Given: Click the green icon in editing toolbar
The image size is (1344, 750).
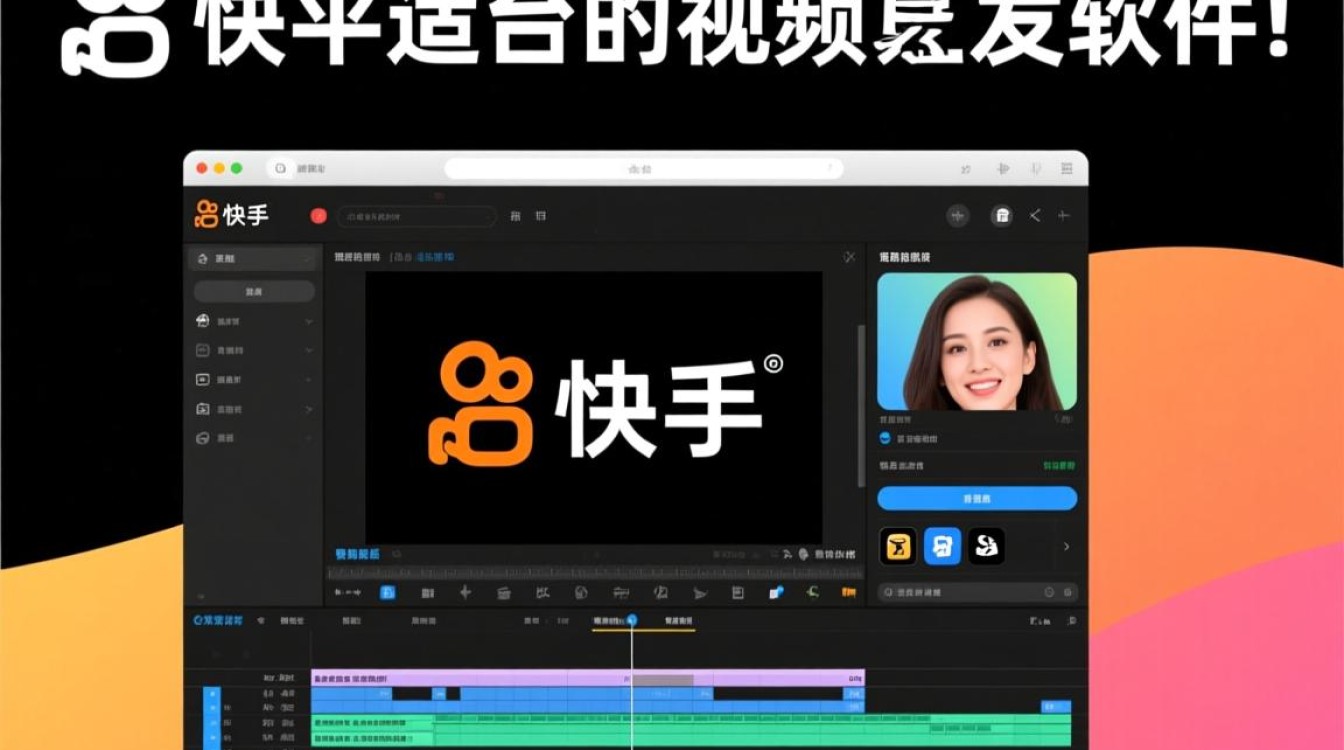Looking at the screenshot, I should 812,592.
